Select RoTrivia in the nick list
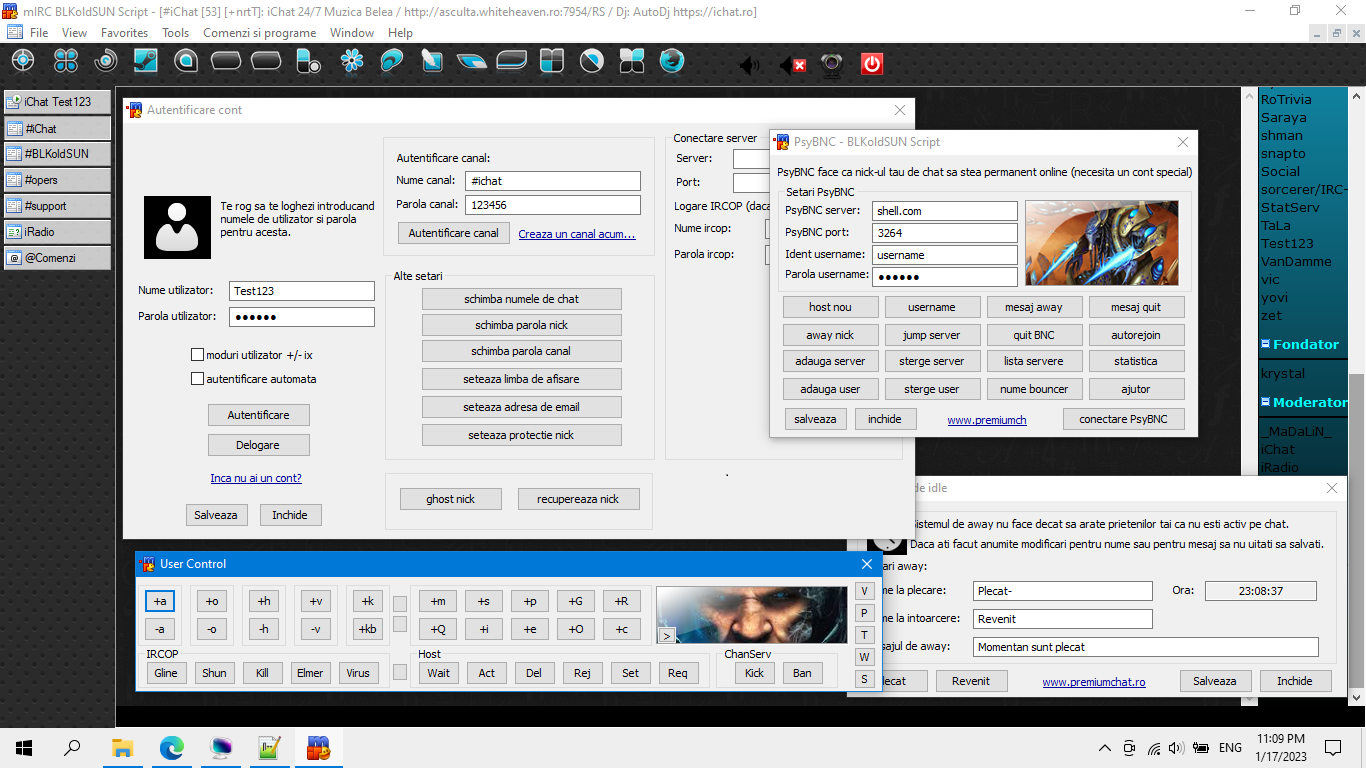Viewport: 1366px width, 768px height. tap(1286, 99)
